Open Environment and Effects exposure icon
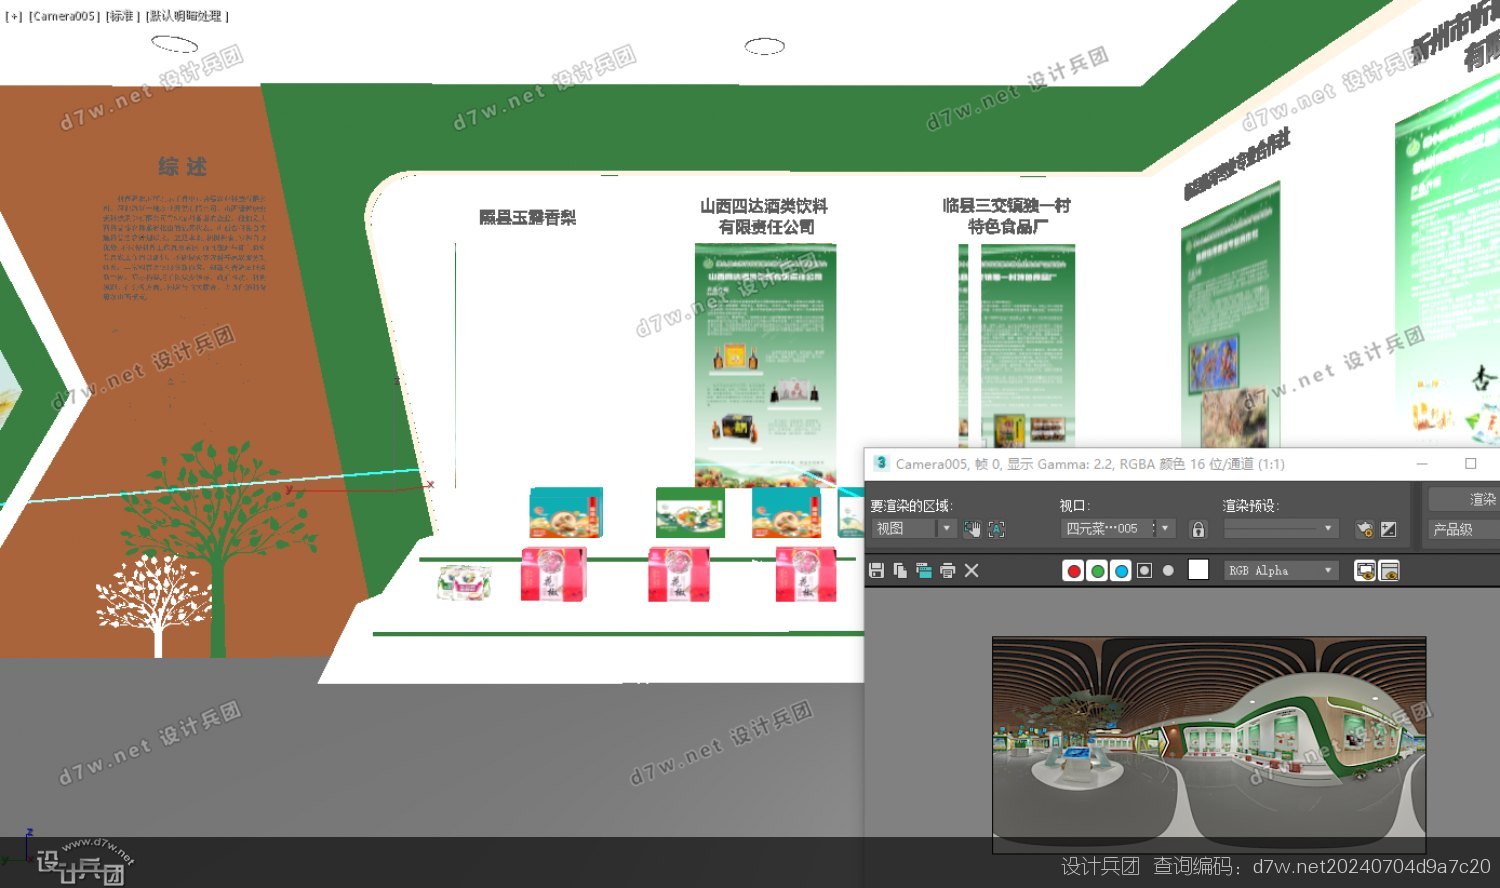 point(1389,529)
